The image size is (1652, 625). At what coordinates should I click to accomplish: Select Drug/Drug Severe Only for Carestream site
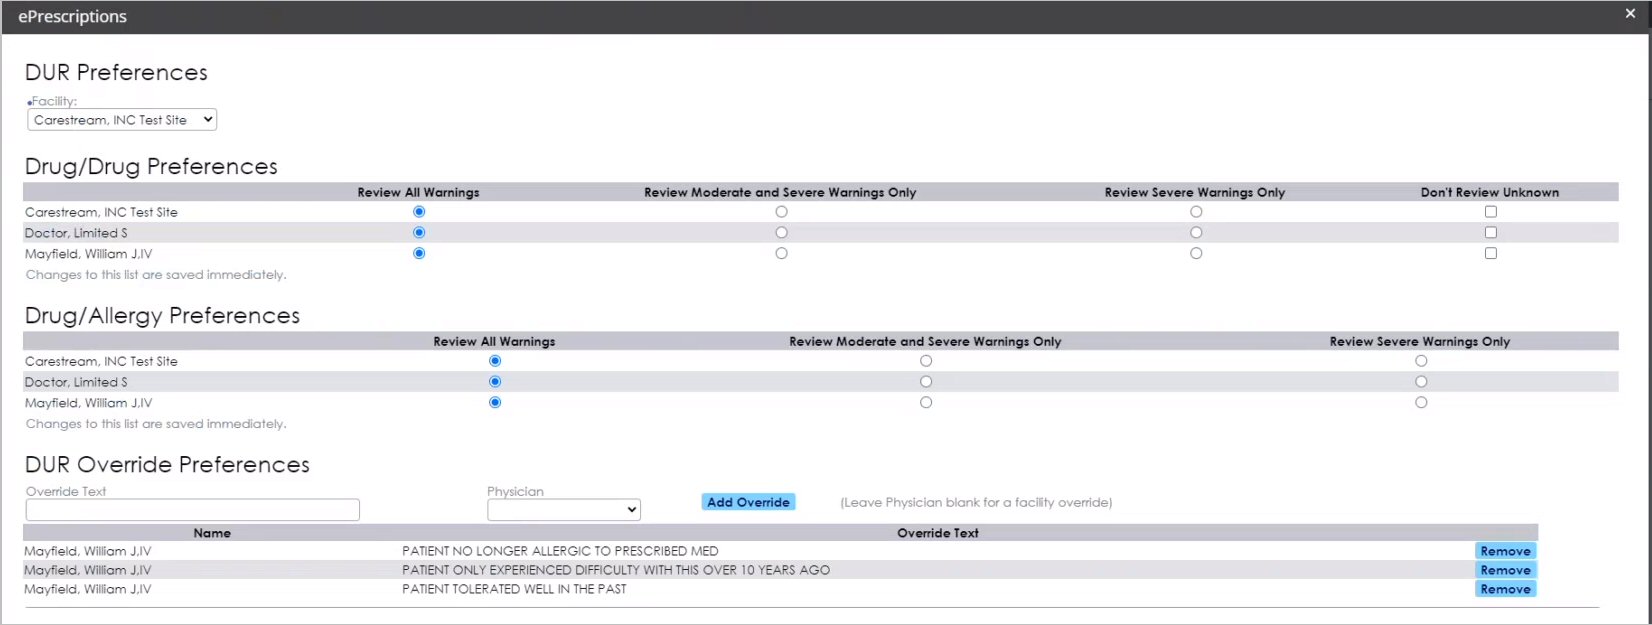click(x=1196, y=212)
